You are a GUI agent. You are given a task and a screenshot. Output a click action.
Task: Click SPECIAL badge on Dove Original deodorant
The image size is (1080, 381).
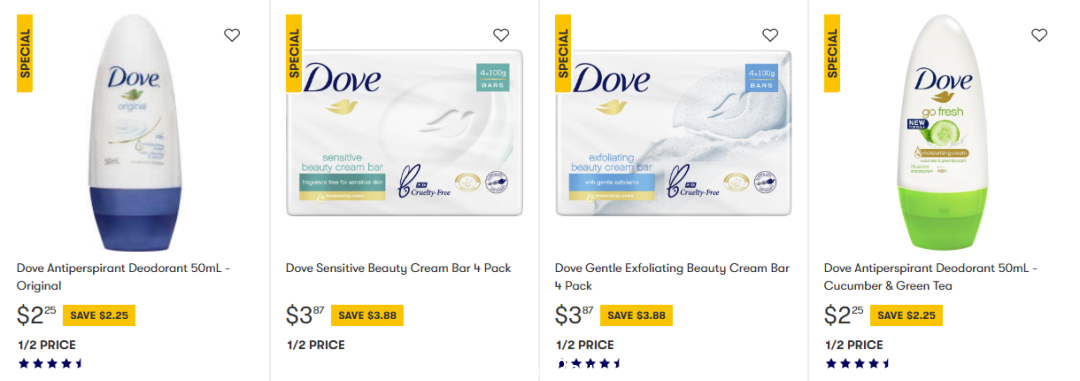25,53
